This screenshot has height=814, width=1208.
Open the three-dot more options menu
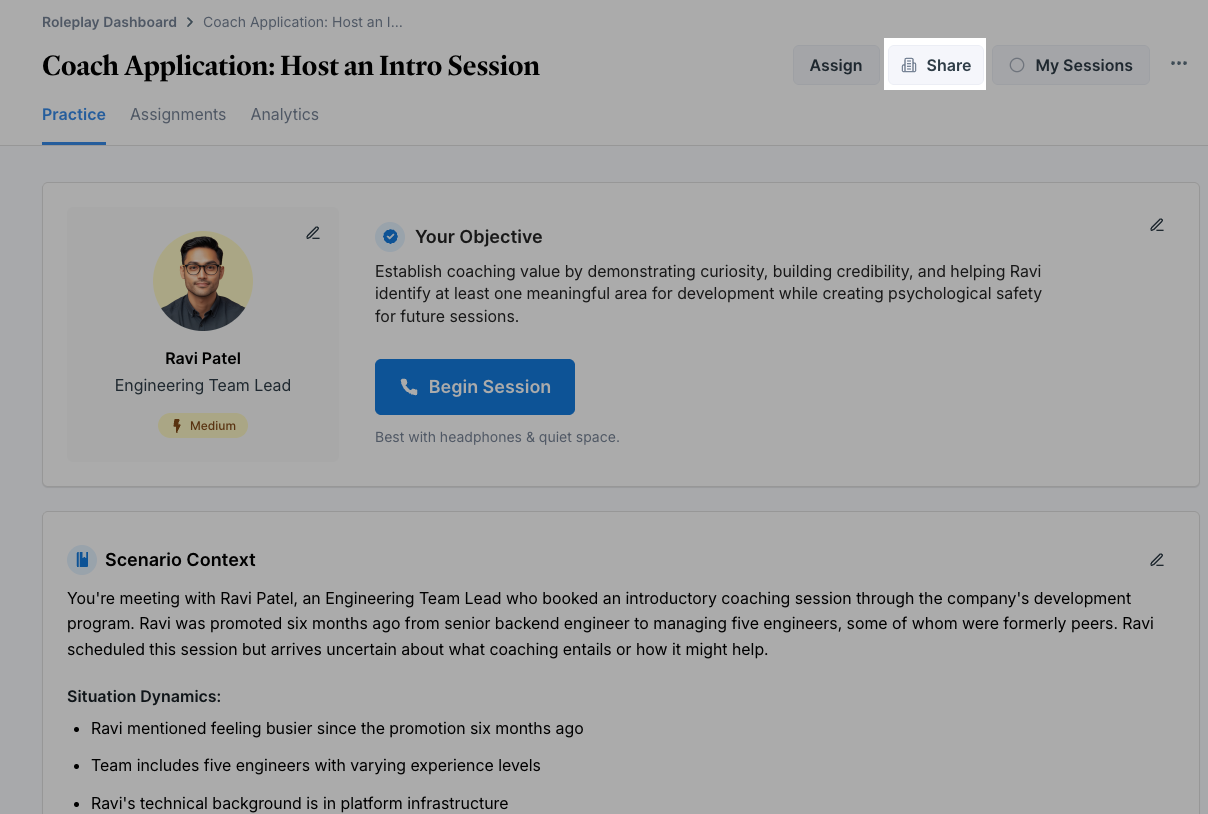pos(1179,65)
